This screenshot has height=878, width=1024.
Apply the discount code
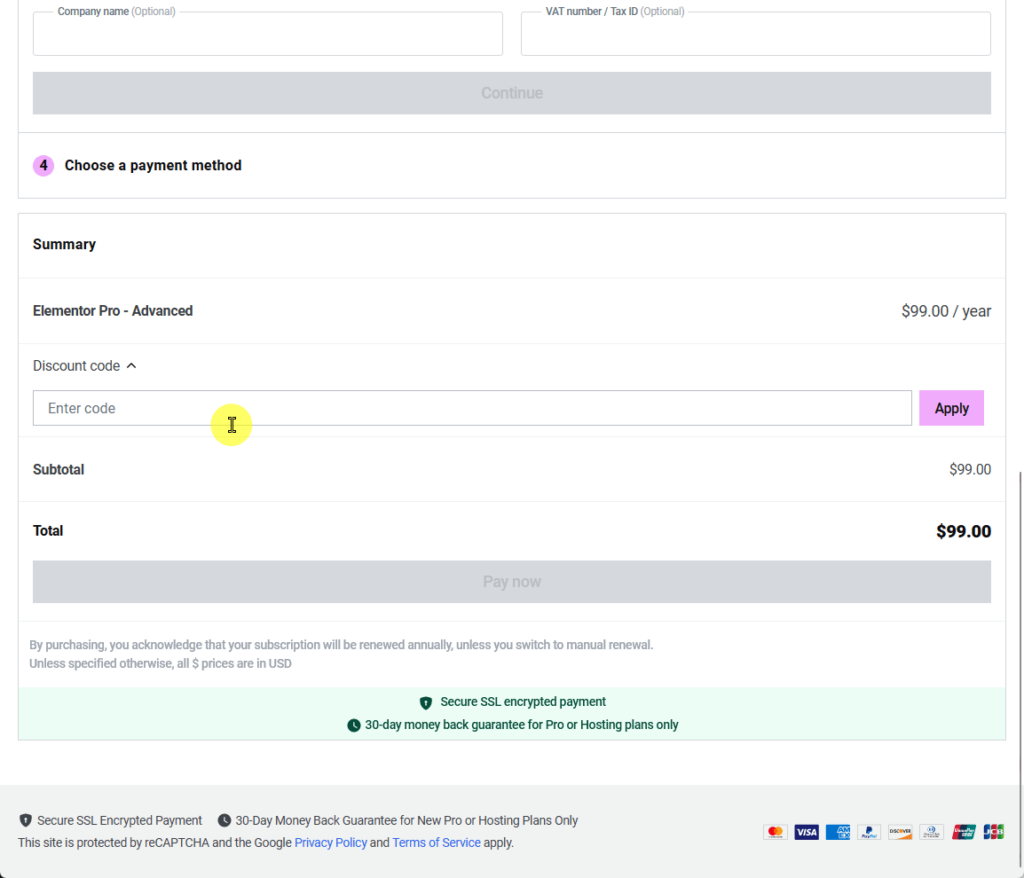click(x=951, y=408)
